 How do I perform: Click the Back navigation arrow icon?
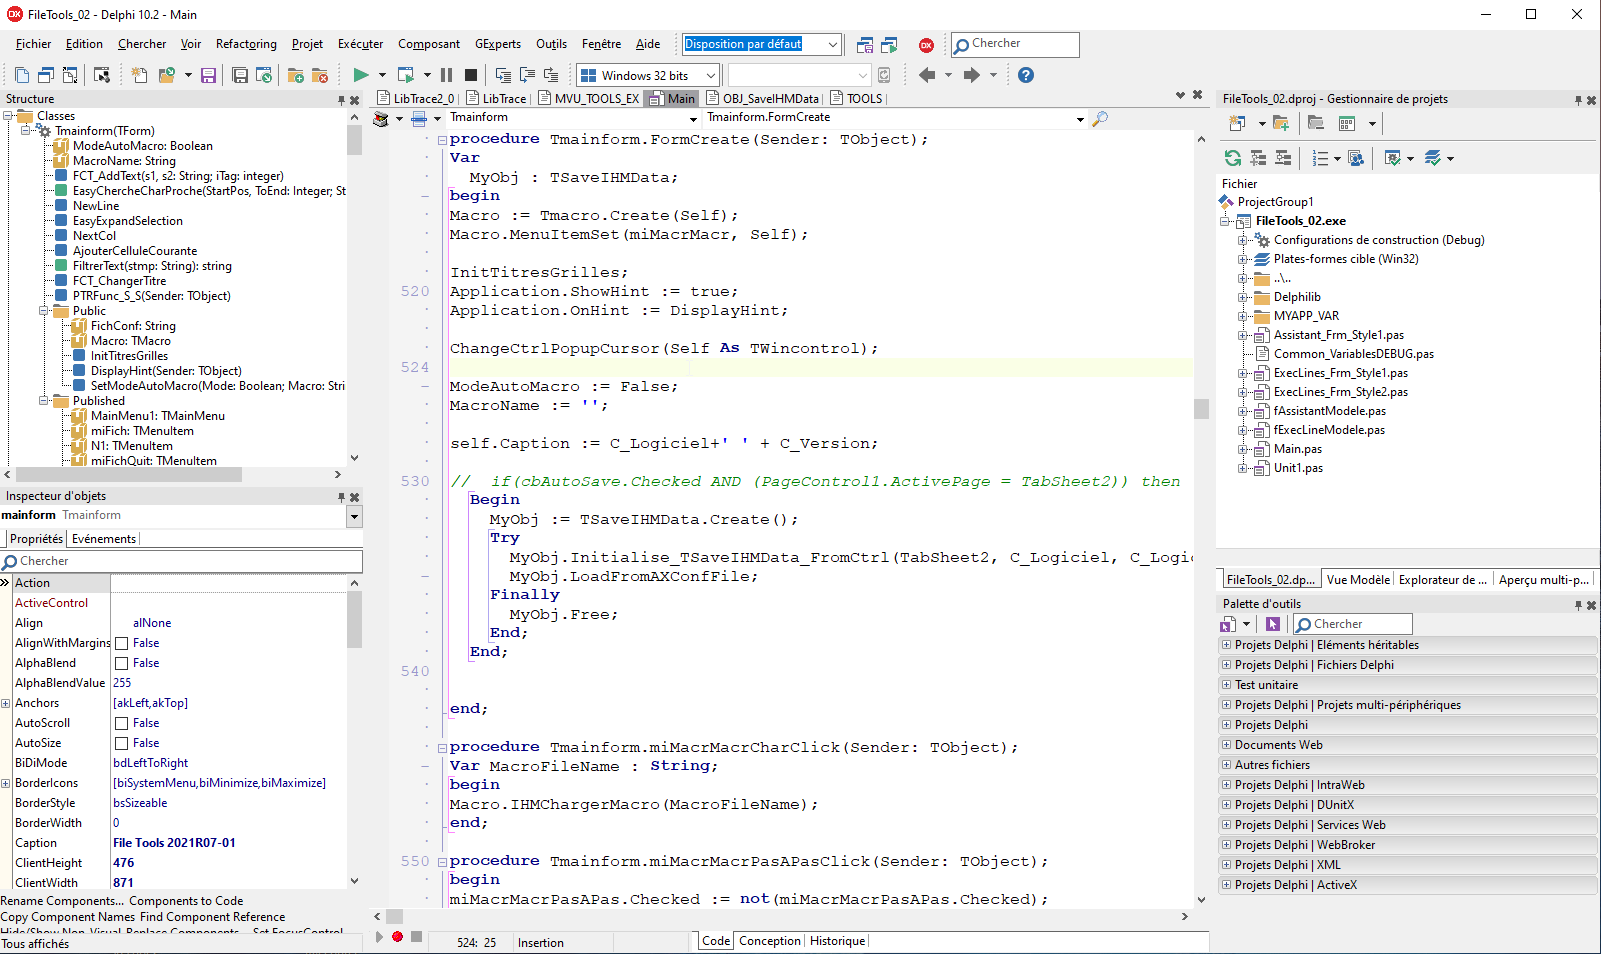click(x=927, y=75)
